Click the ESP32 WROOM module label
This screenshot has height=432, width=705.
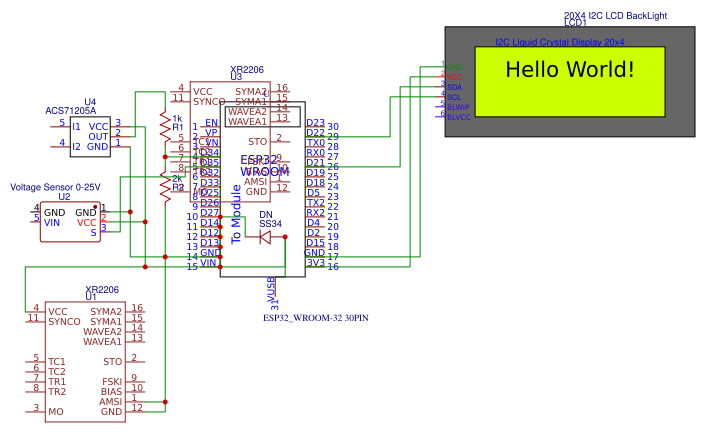click(x=259, y=166)
